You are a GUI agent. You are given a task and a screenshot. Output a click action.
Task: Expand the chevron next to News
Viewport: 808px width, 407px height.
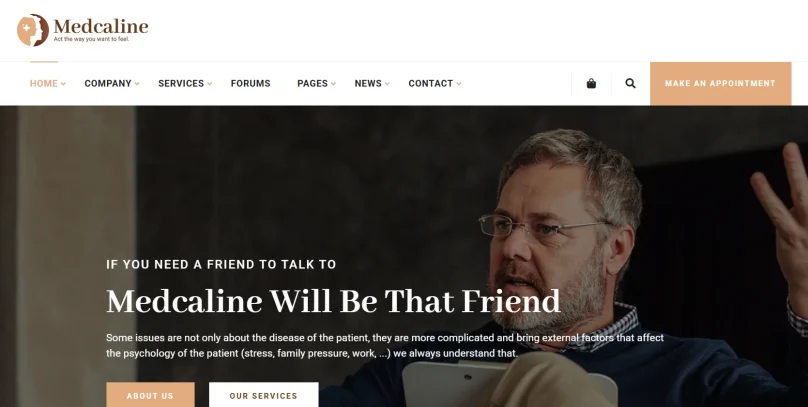pyautogui.click(x=388, y=83)
